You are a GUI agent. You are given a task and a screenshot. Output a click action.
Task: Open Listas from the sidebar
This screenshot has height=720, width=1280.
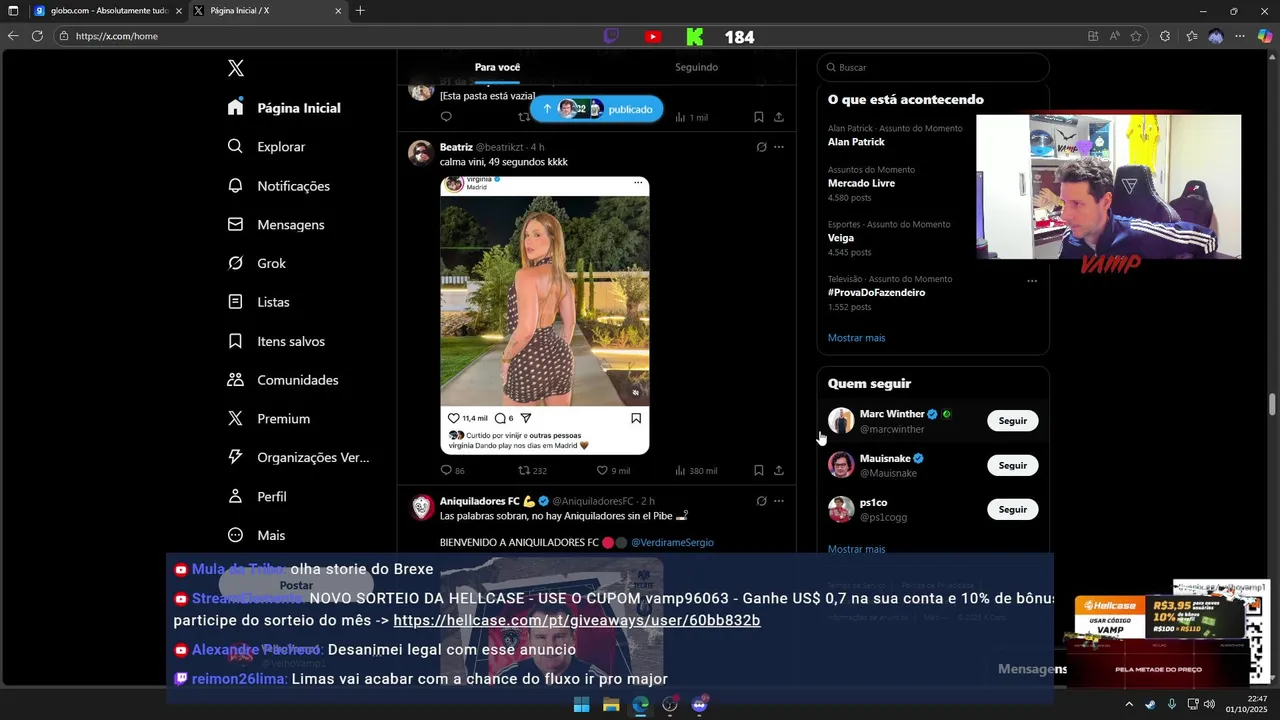coord(259,302)
